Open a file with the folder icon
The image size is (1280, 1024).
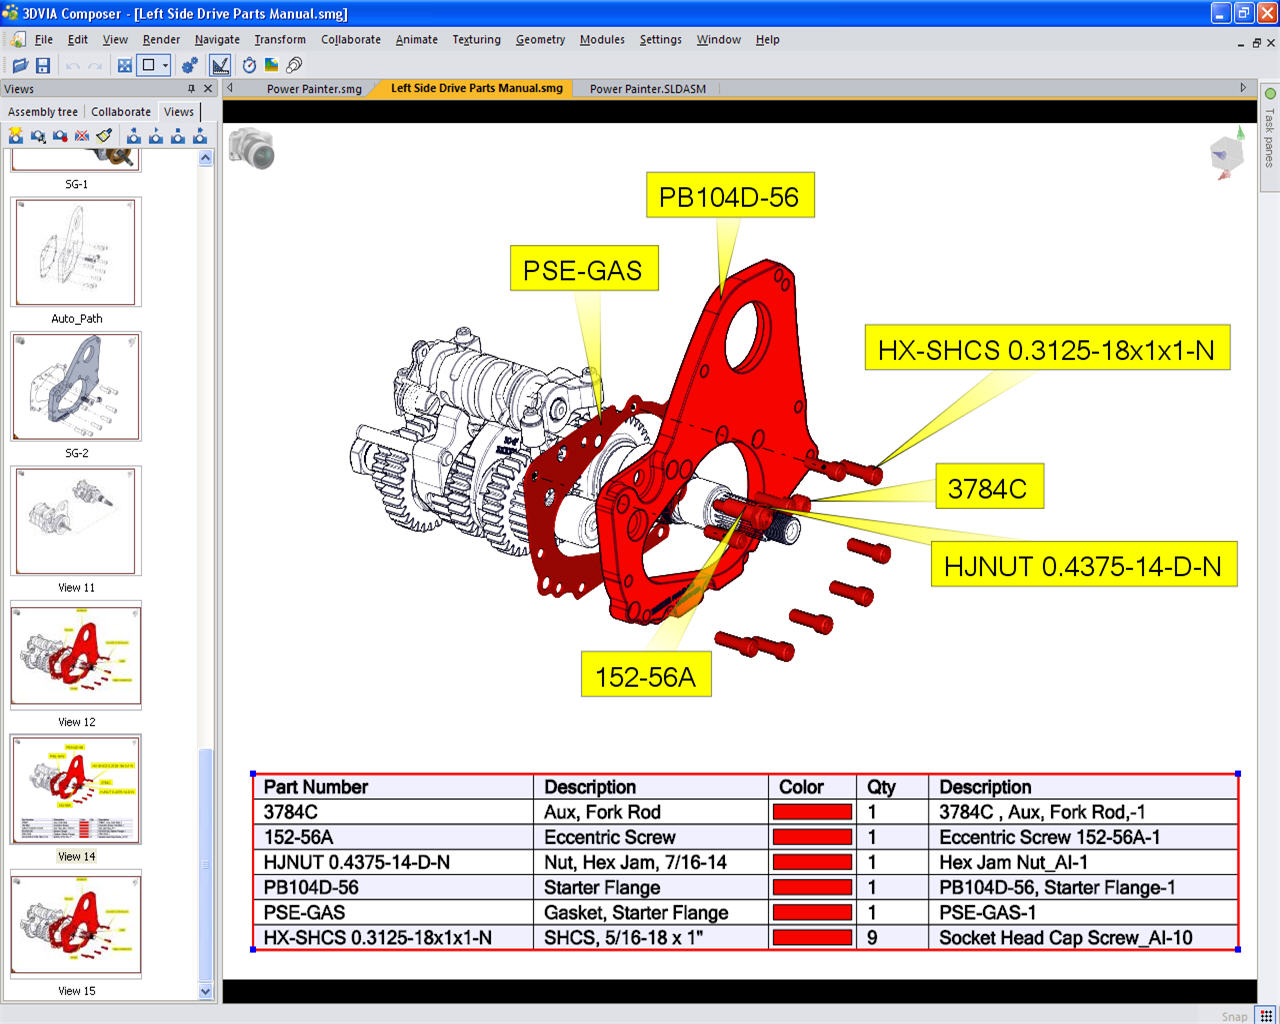(19, 65)
